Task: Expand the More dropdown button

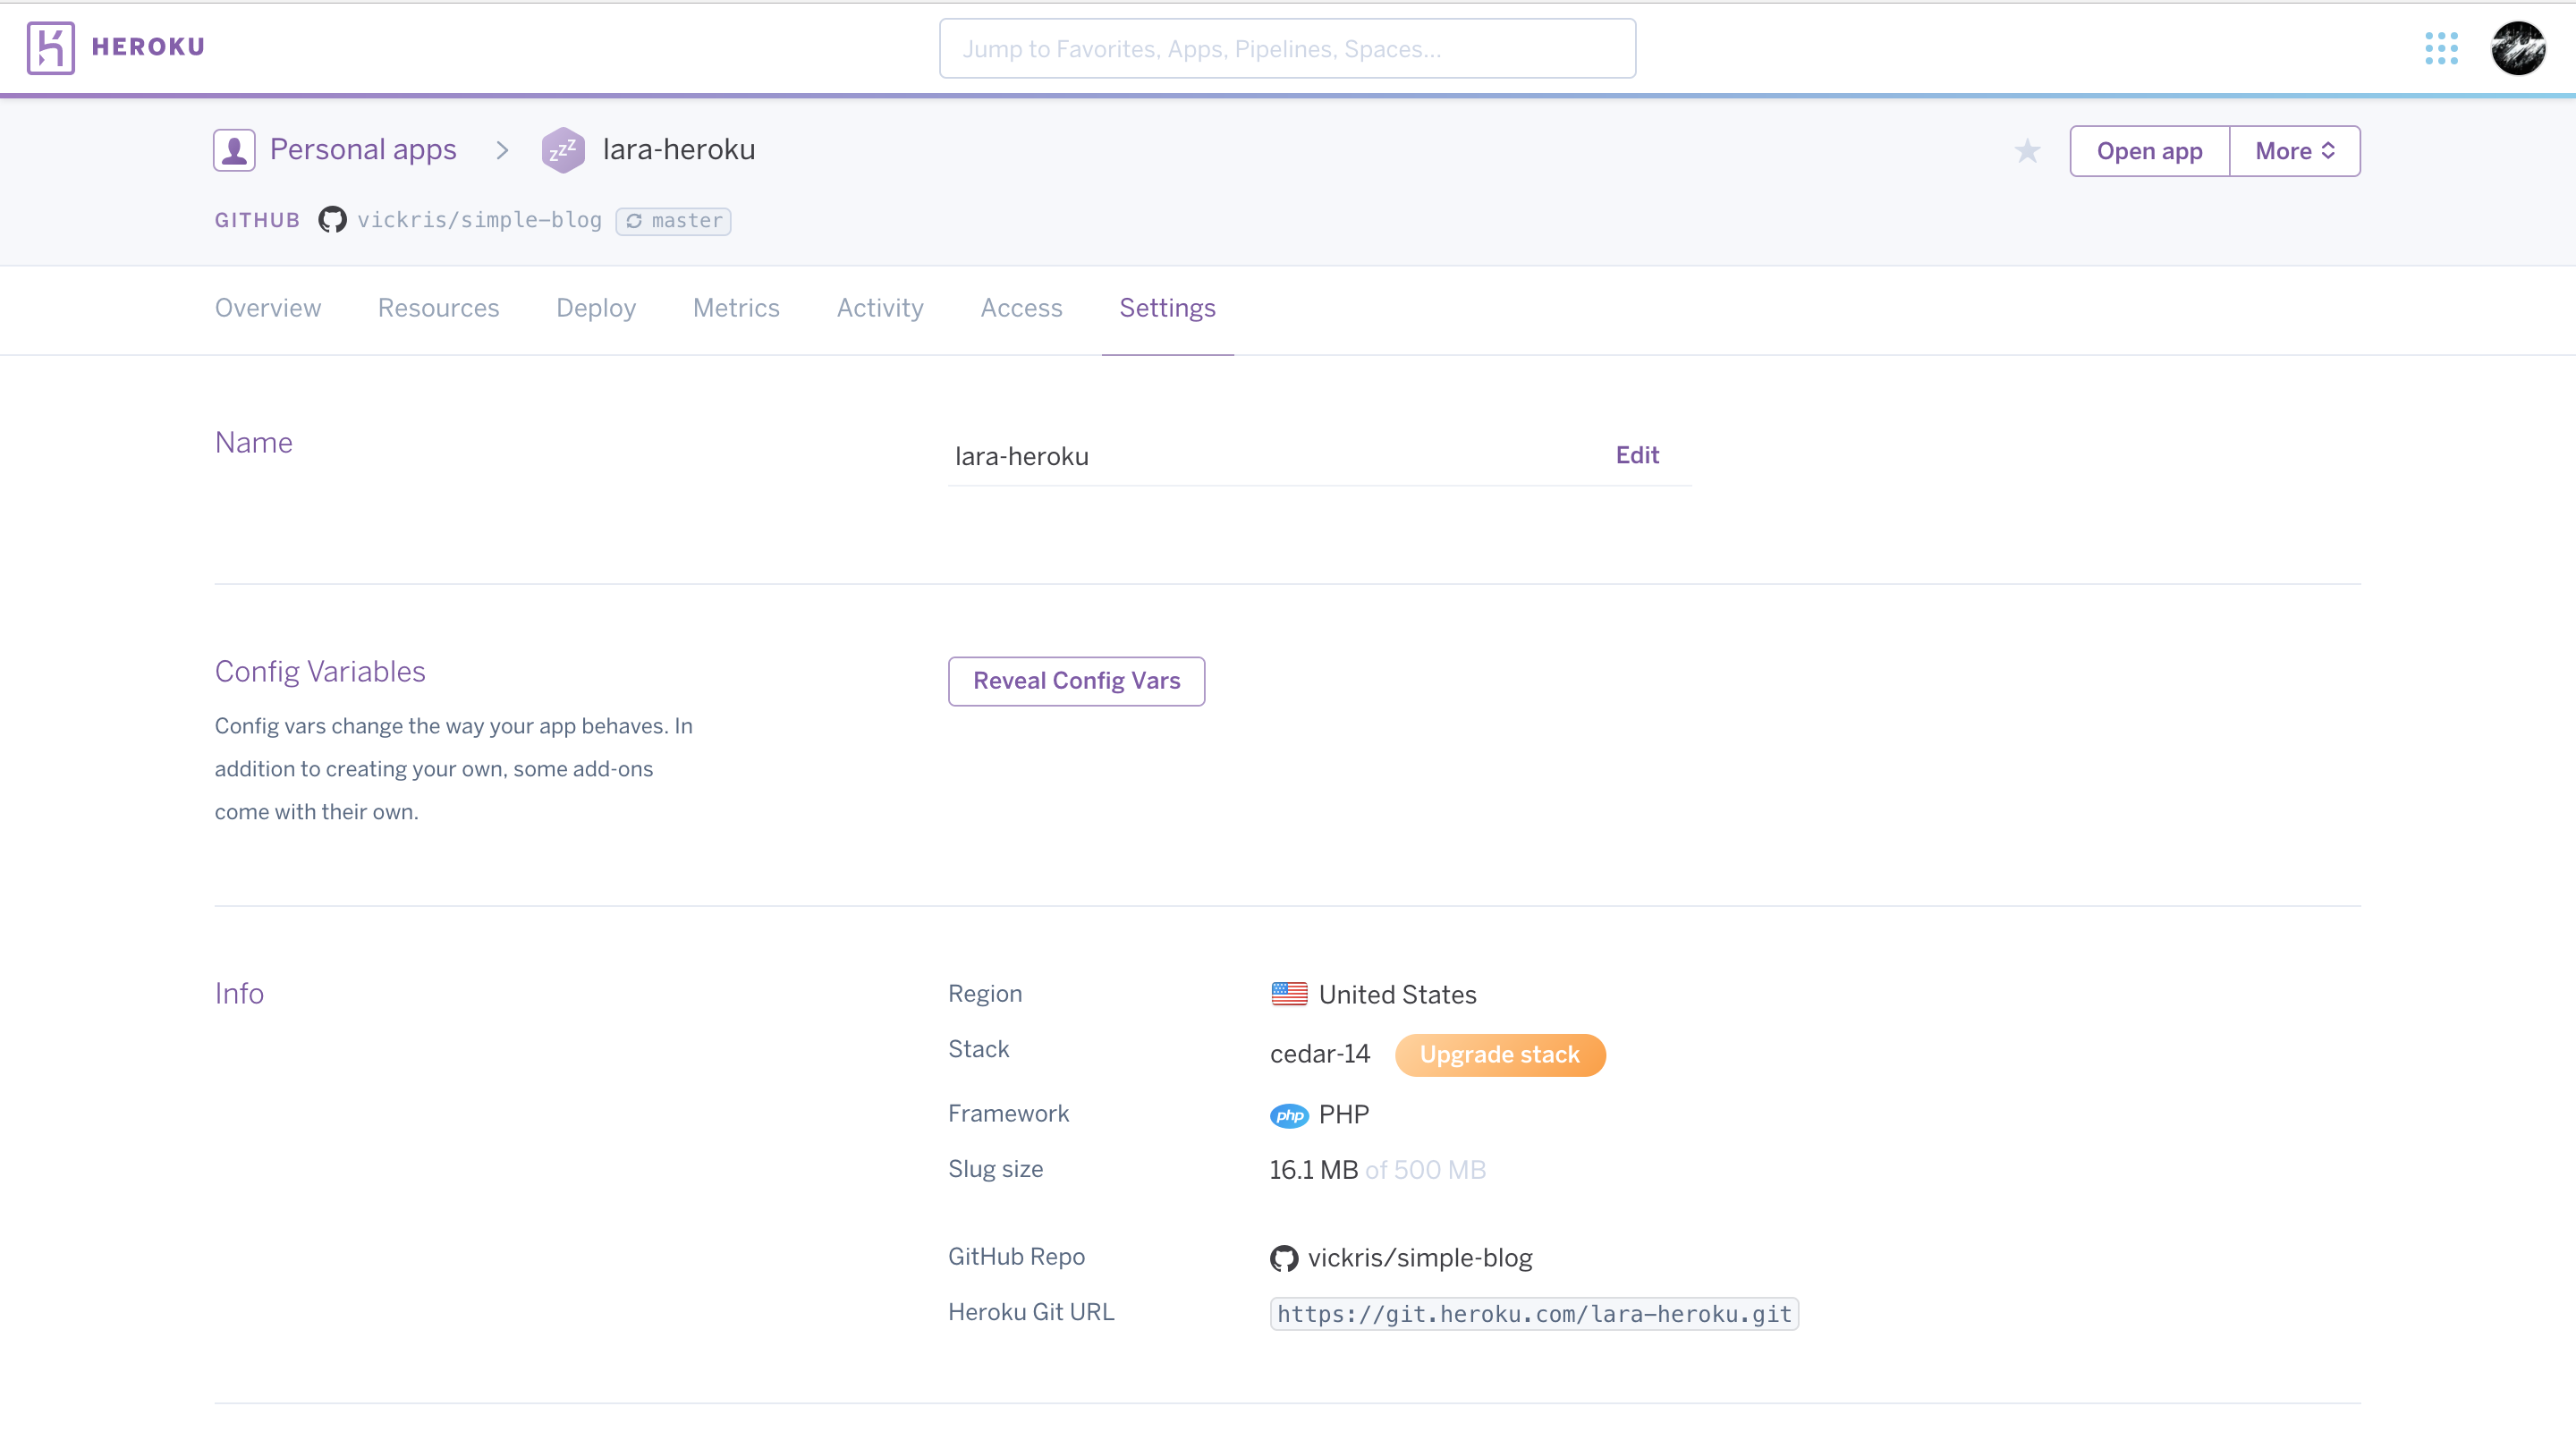Action: click(x=2295, y=151)
